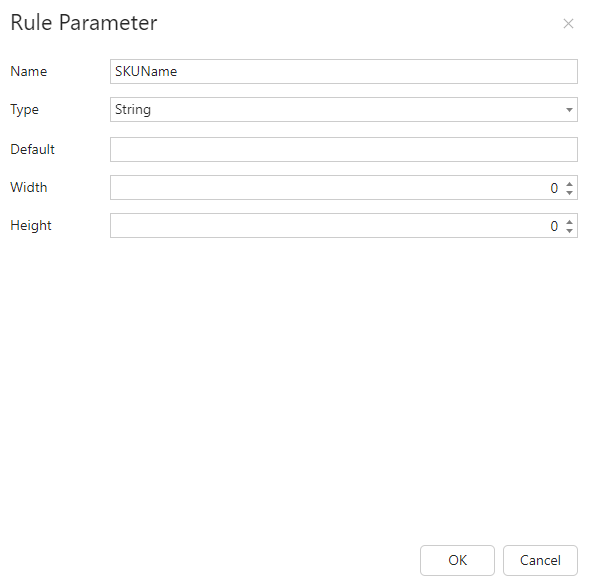Viewport: 589px width, 588px height.
Task: Click the Name field containing SKUName
Action: point(344,71)
